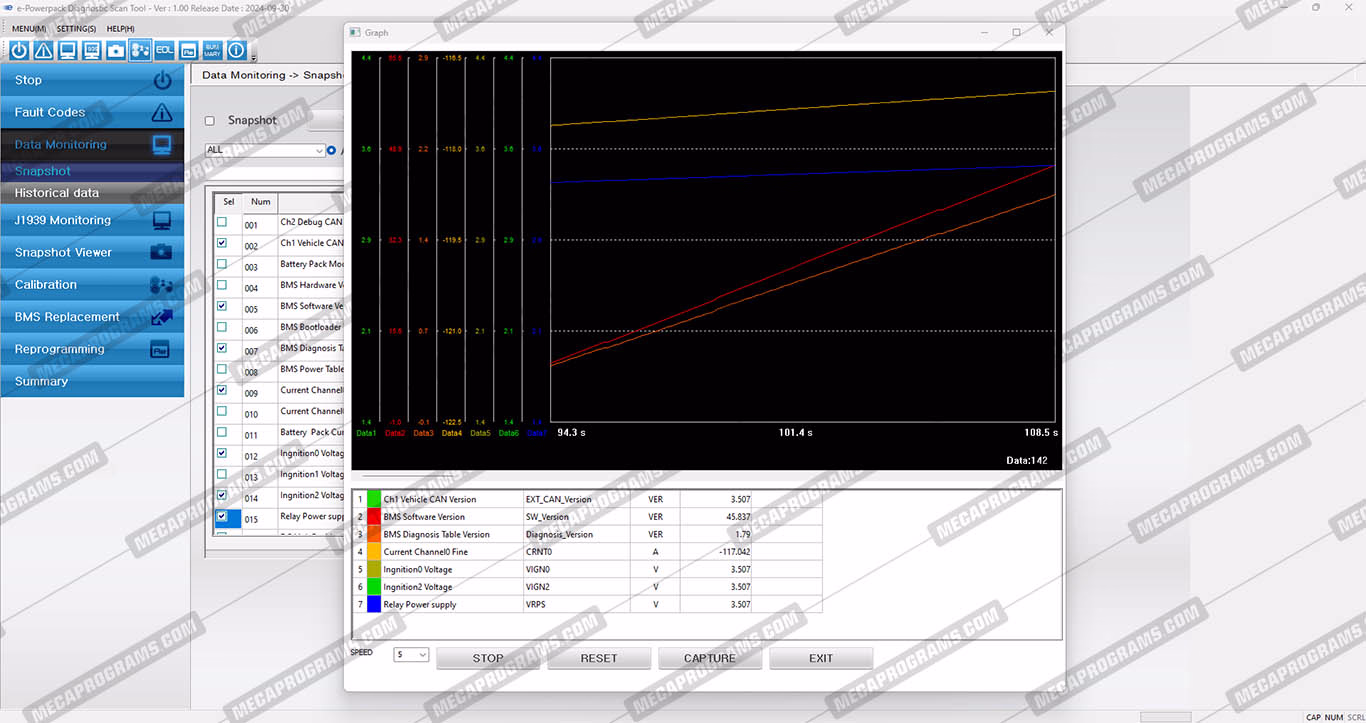Click the EOL toolbar icon
The image size is (1366, 723).
[x=164, y=50]
